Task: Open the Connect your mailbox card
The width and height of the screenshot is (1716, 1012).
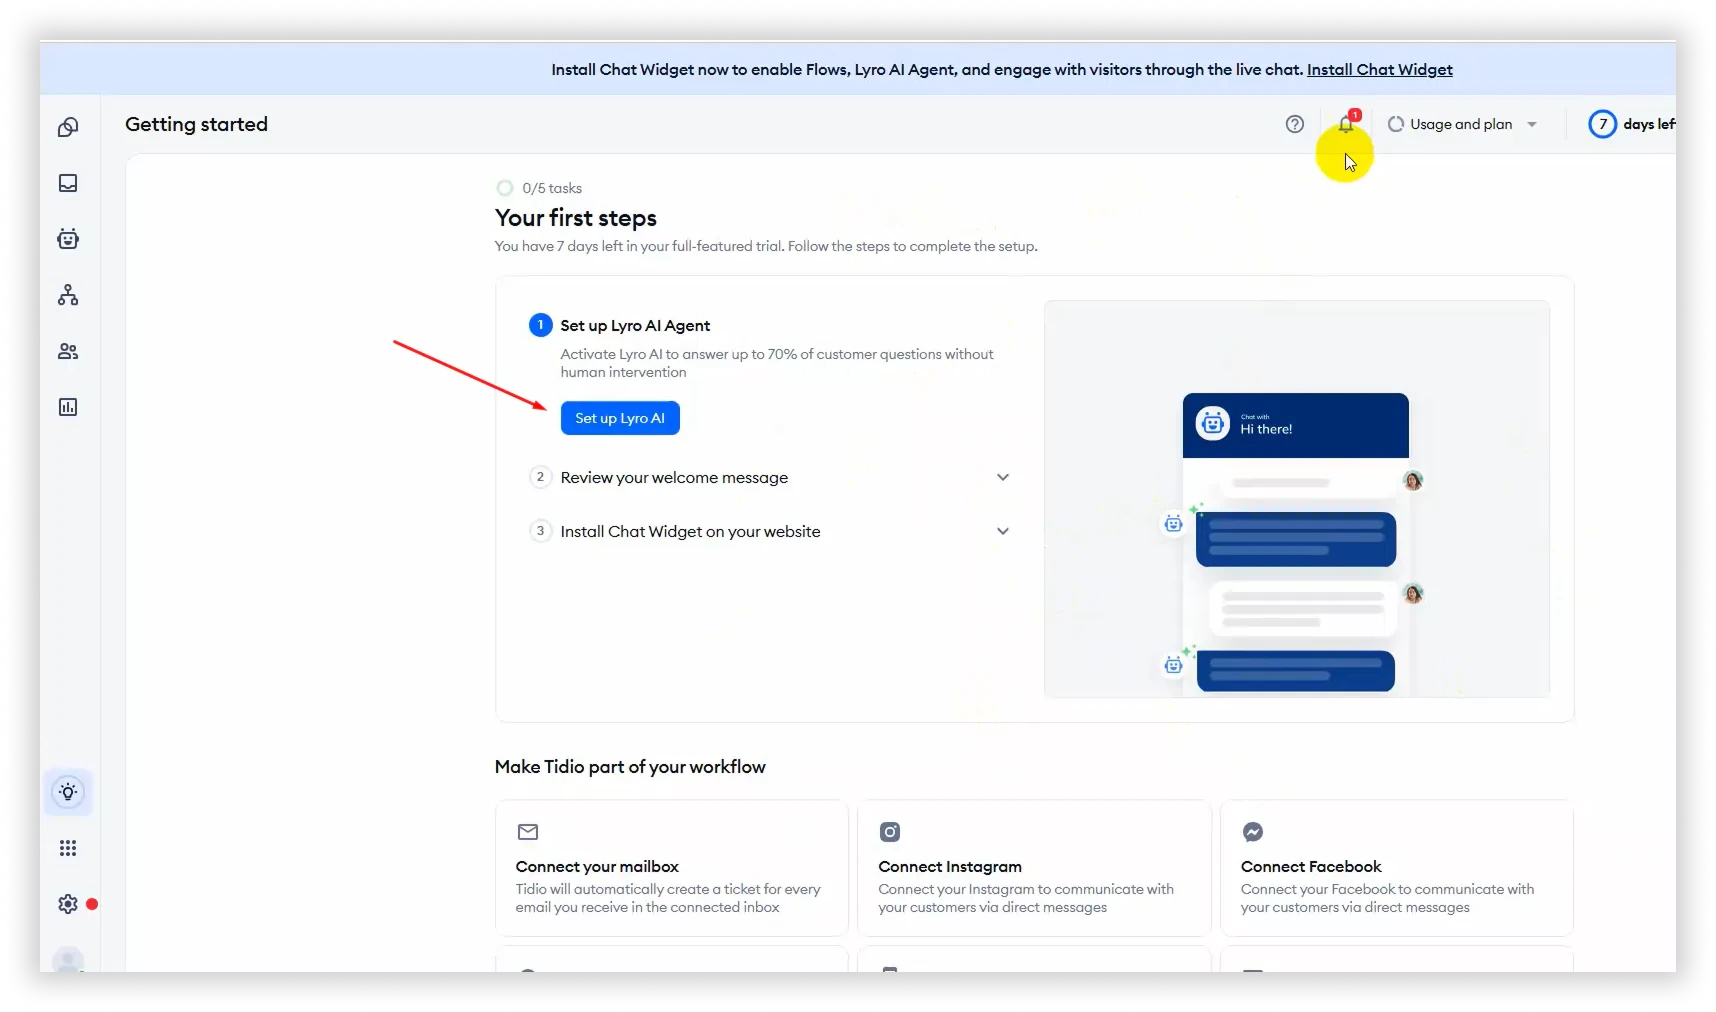Action: tap(672, 868)
